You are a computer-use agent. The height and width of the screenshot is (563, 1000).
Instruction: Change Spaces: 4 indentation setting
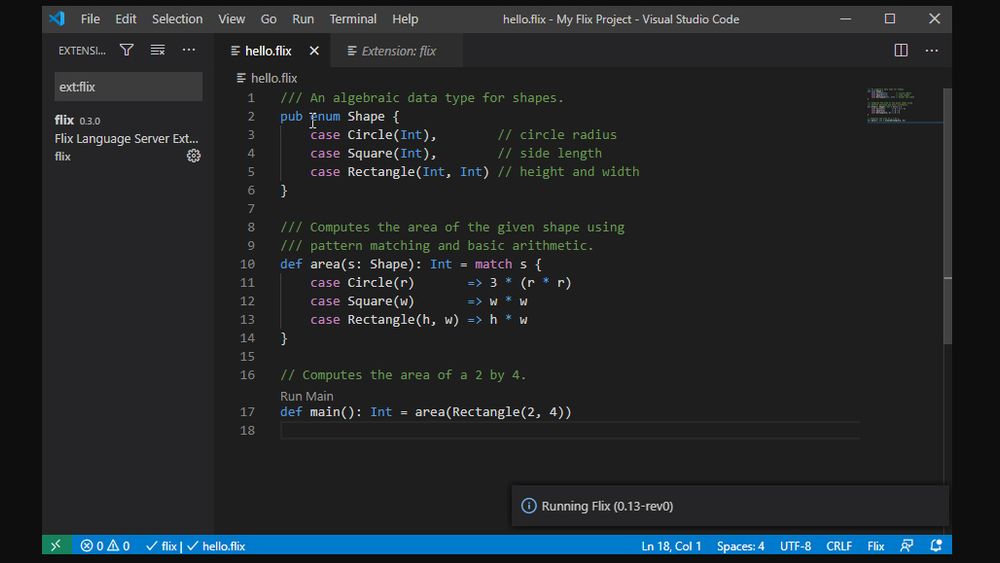pyautogui.click(x=740, y=546)
